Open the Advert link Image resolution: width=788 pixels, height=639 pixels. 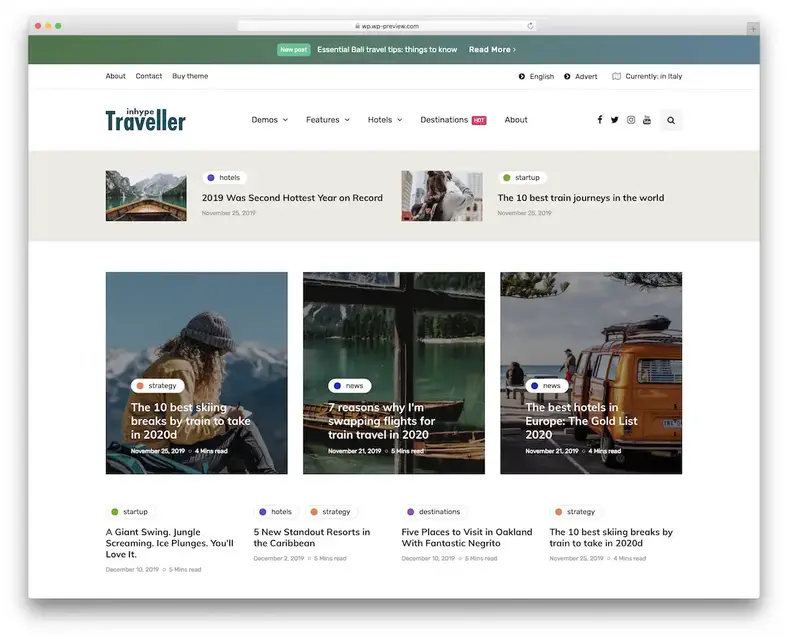click(586, 76)
